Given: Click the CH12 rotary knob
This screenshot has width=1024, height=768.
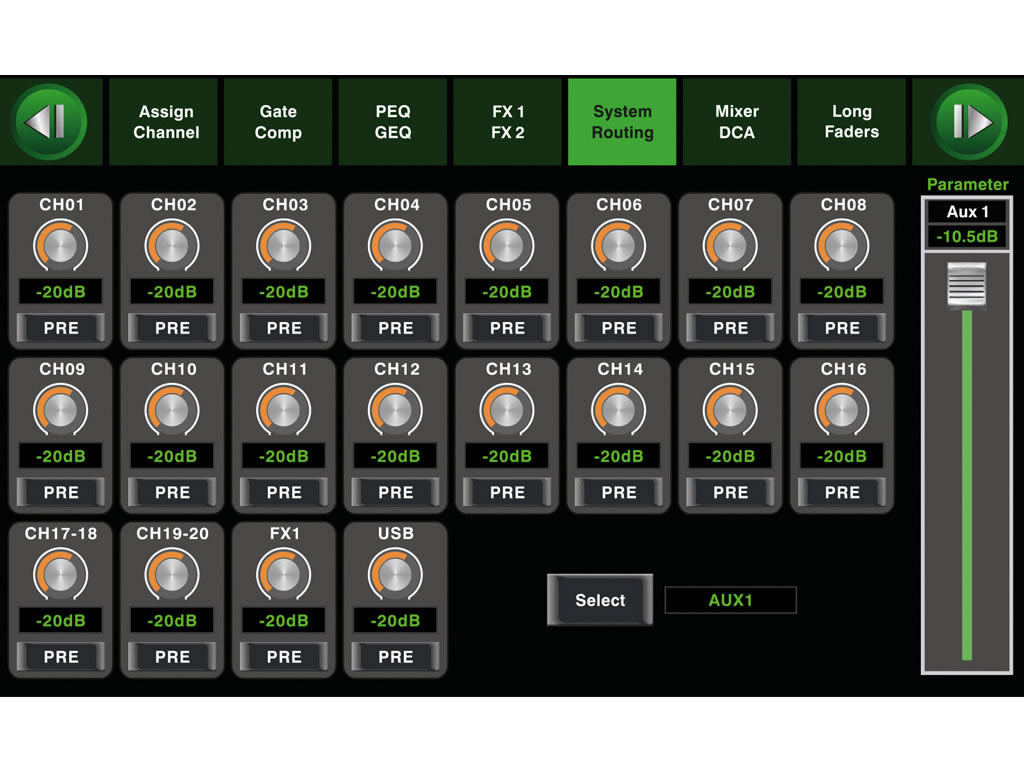Looking at the screenshot, I should pos(396,410).
